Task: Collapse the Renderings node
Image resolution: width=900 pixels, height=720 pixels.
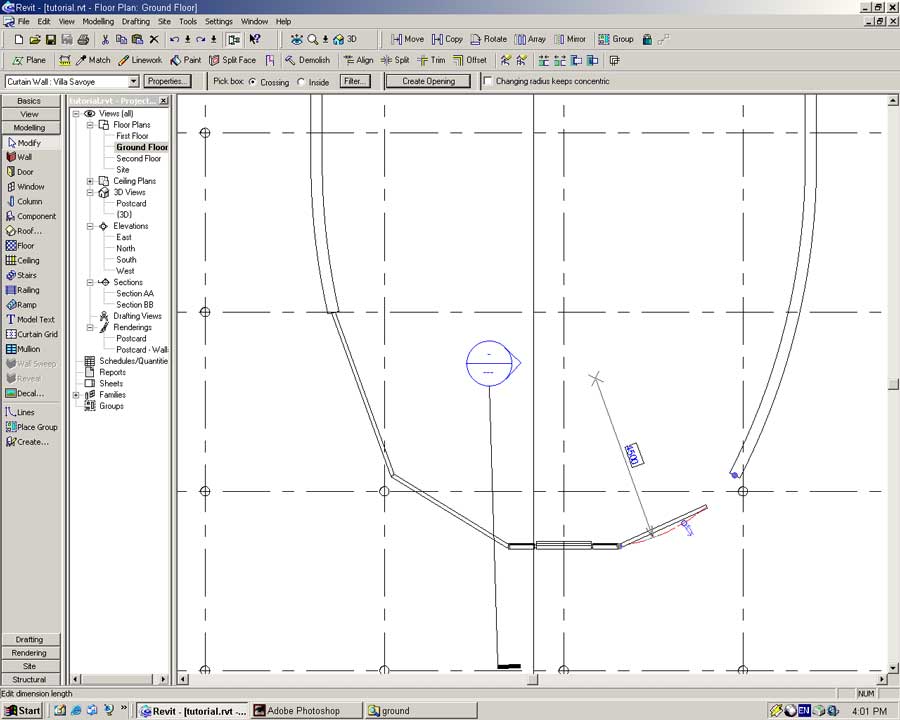Action: pos(90,327)
